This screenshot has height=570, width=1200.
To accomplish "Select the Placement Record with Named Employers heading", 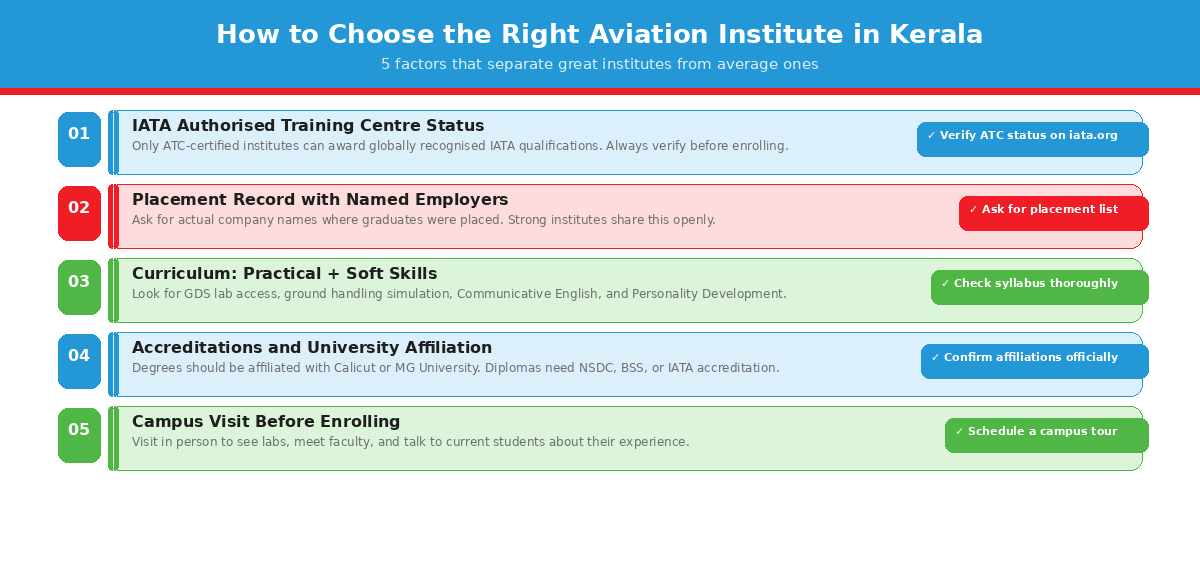I will tap(320, 200).
